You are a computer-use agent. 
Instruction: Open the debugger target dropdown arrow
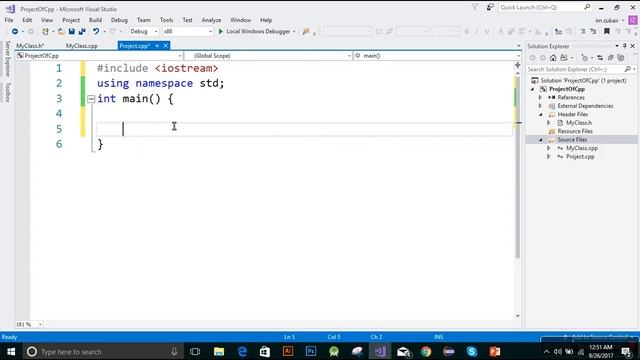294,31
